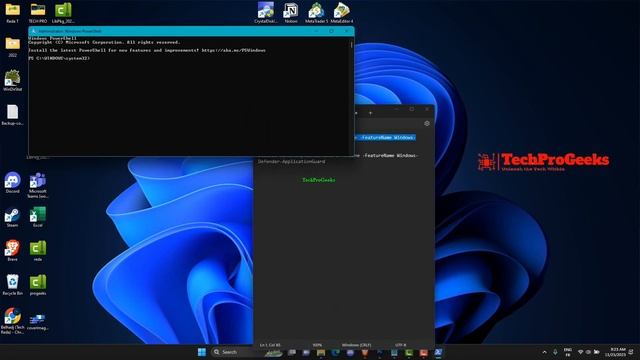Click the aka.ms/PSWindows link in PowerShell

click(x=234, y=50)
